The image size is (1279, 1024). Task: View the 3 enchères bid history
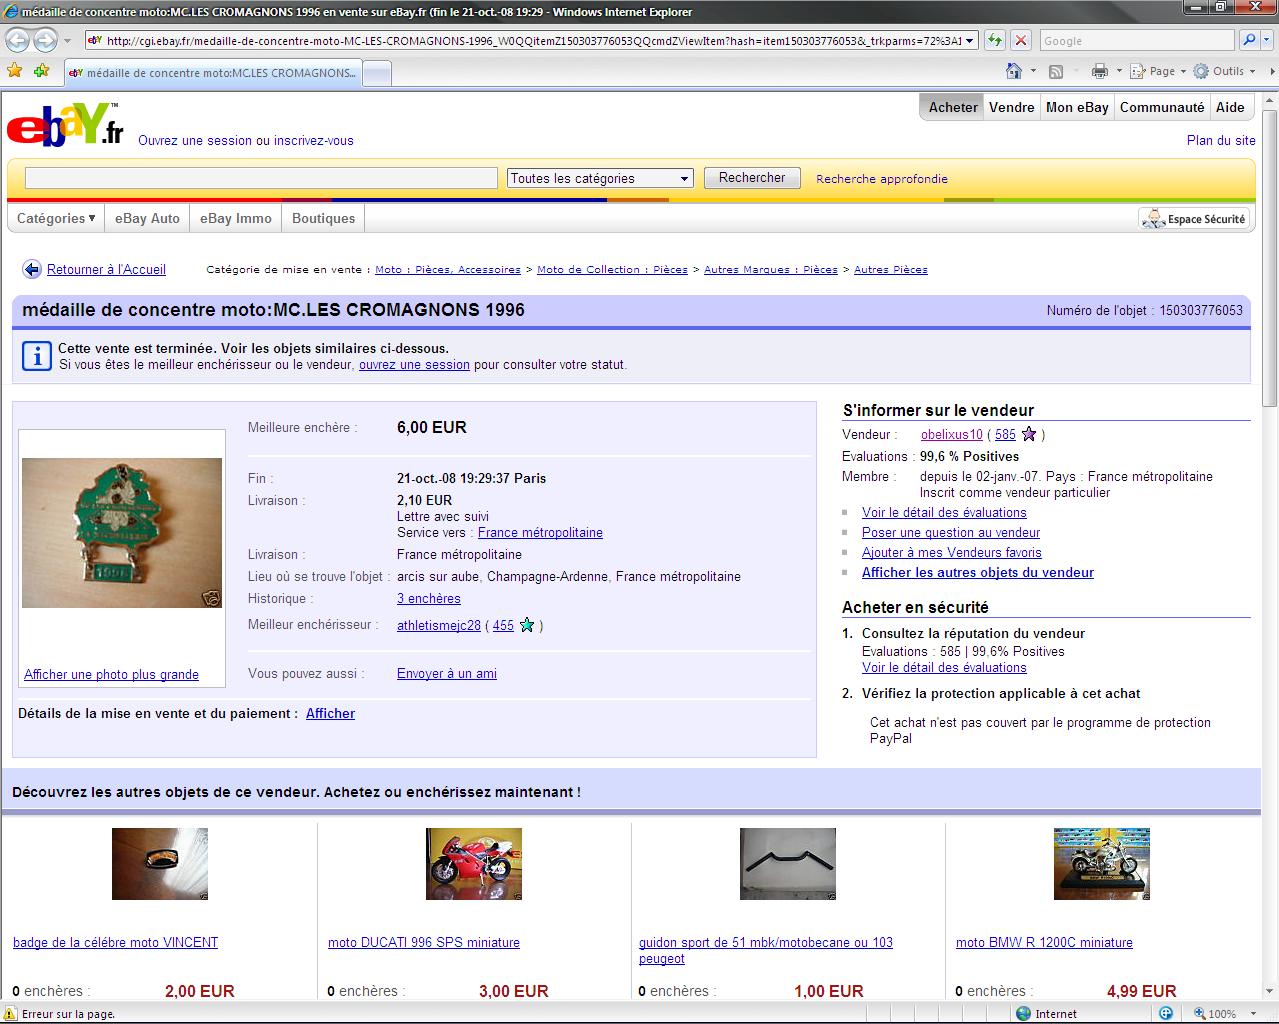429,599
